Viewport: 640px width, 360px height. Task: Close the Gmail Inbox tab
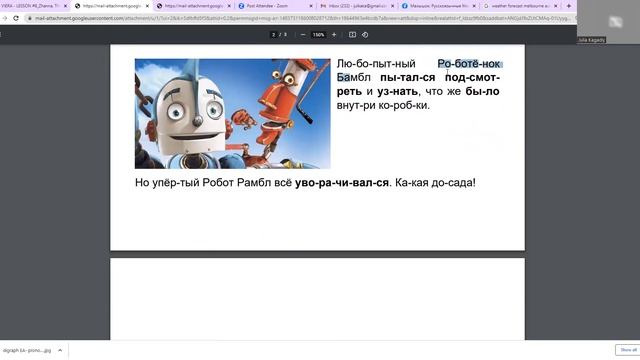[393, 6]
